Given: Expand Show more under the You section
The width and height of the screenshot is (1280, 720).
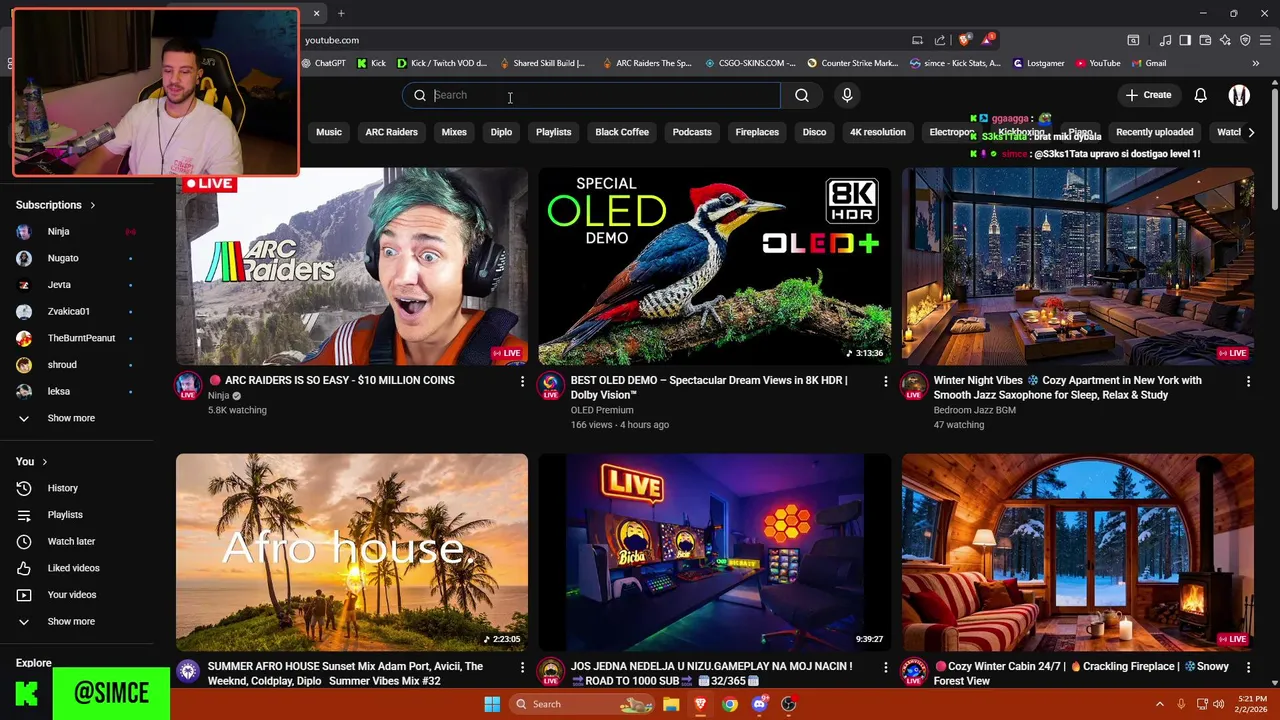Looking at the screenshot, I should click(70, 621).
